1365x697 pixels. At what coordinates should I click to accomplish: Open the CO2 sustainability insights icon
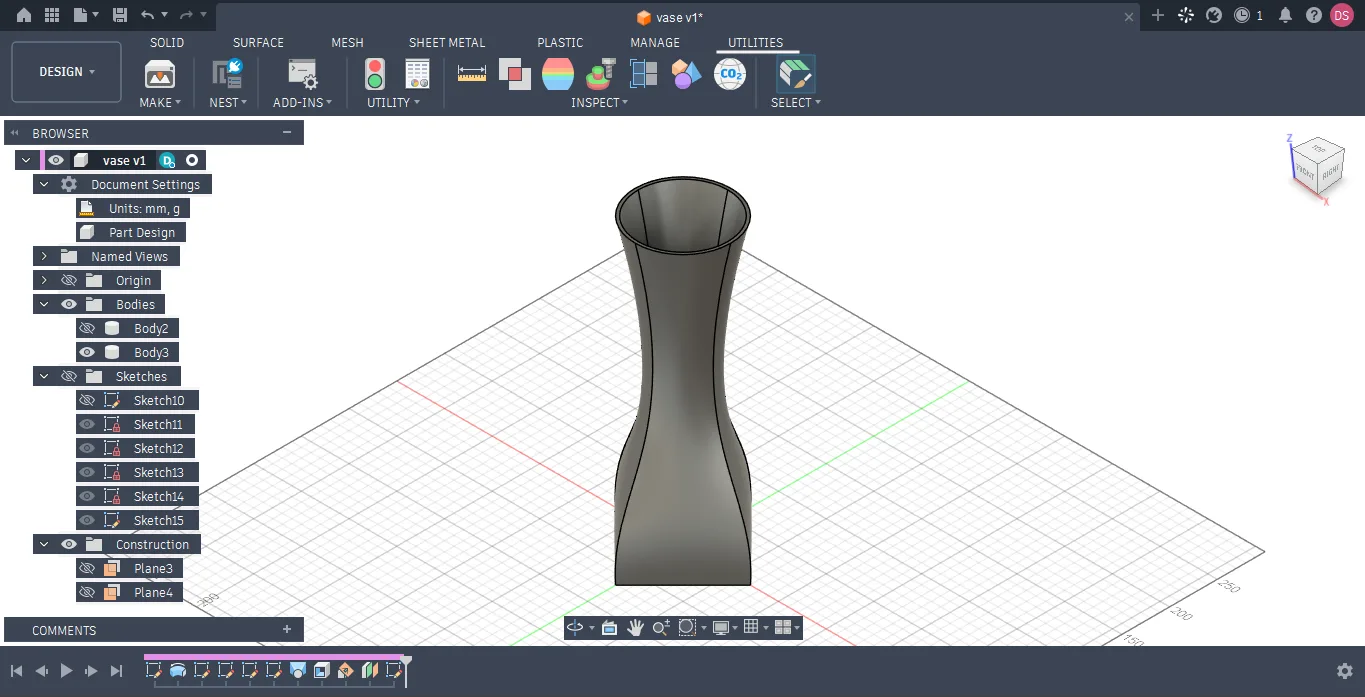(x=729, y=74)
